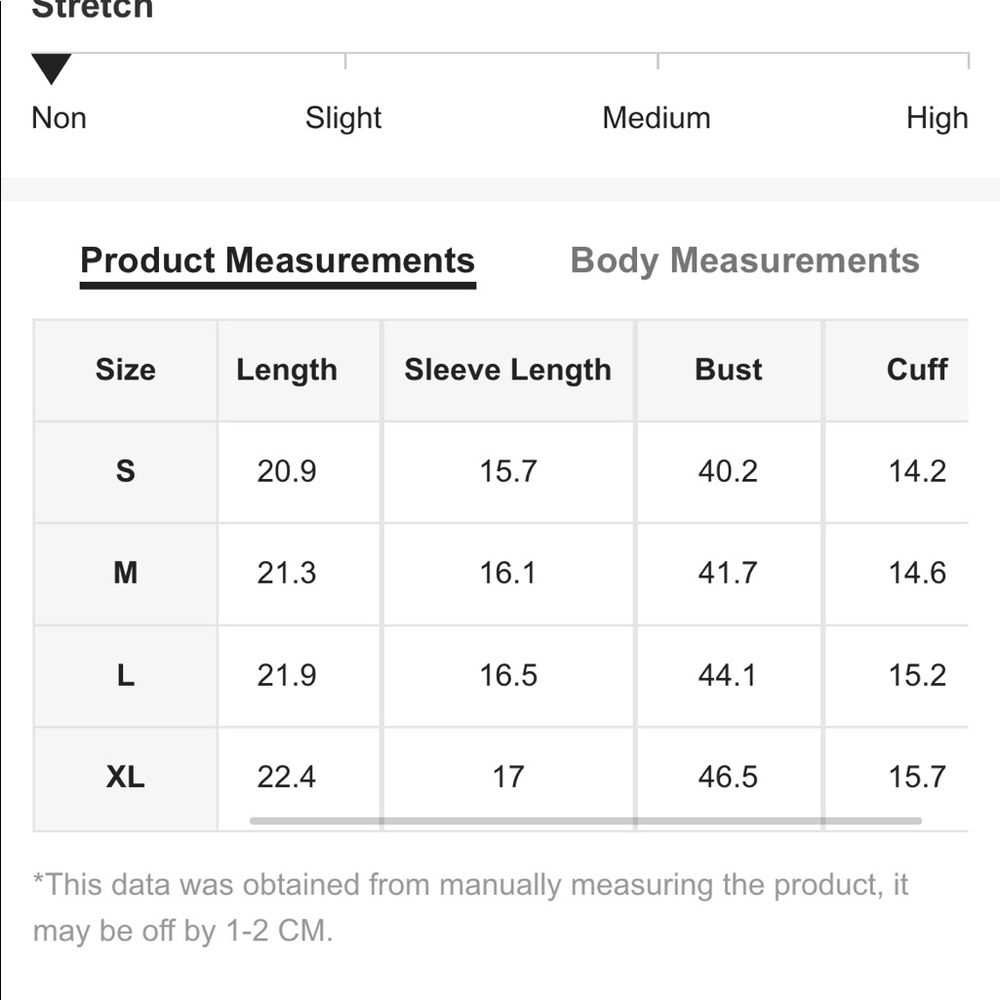Image resolution: width=1000 pixels, height=1000 pixels.
Task: Click the Cuff column header
Action: pos(916,370)
